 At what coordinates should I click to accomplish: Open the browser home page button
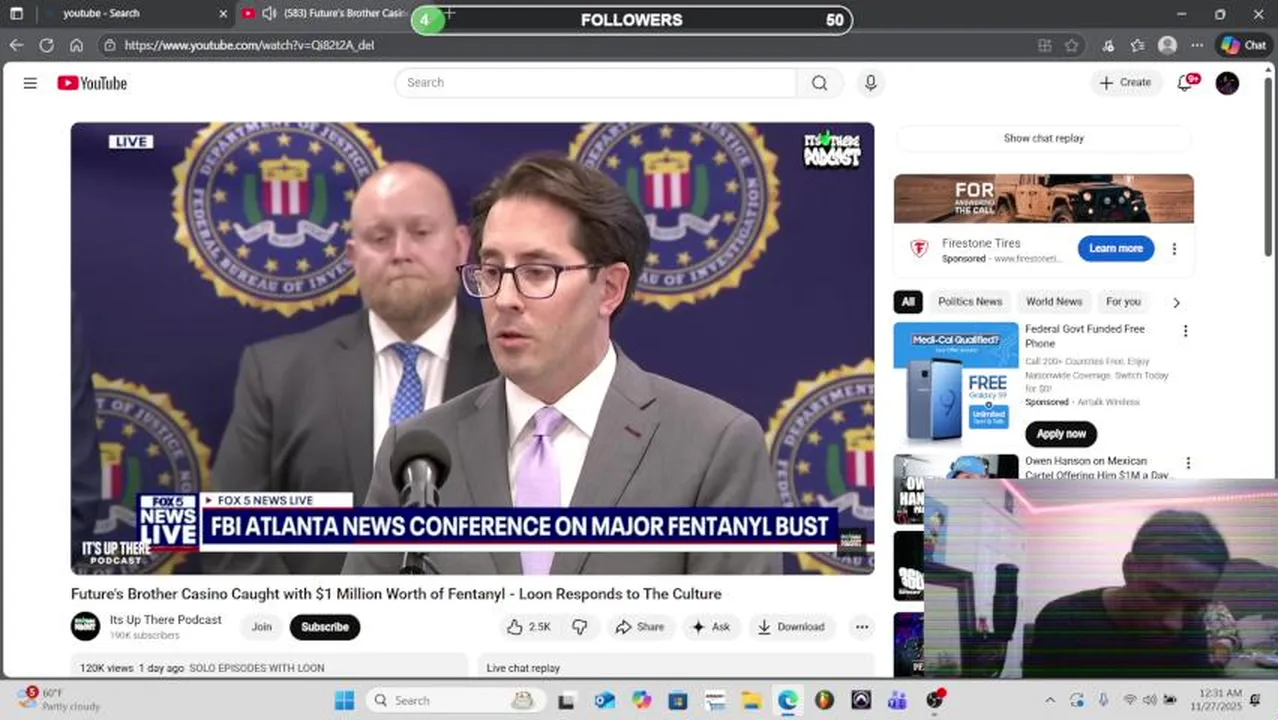(76, 45)
